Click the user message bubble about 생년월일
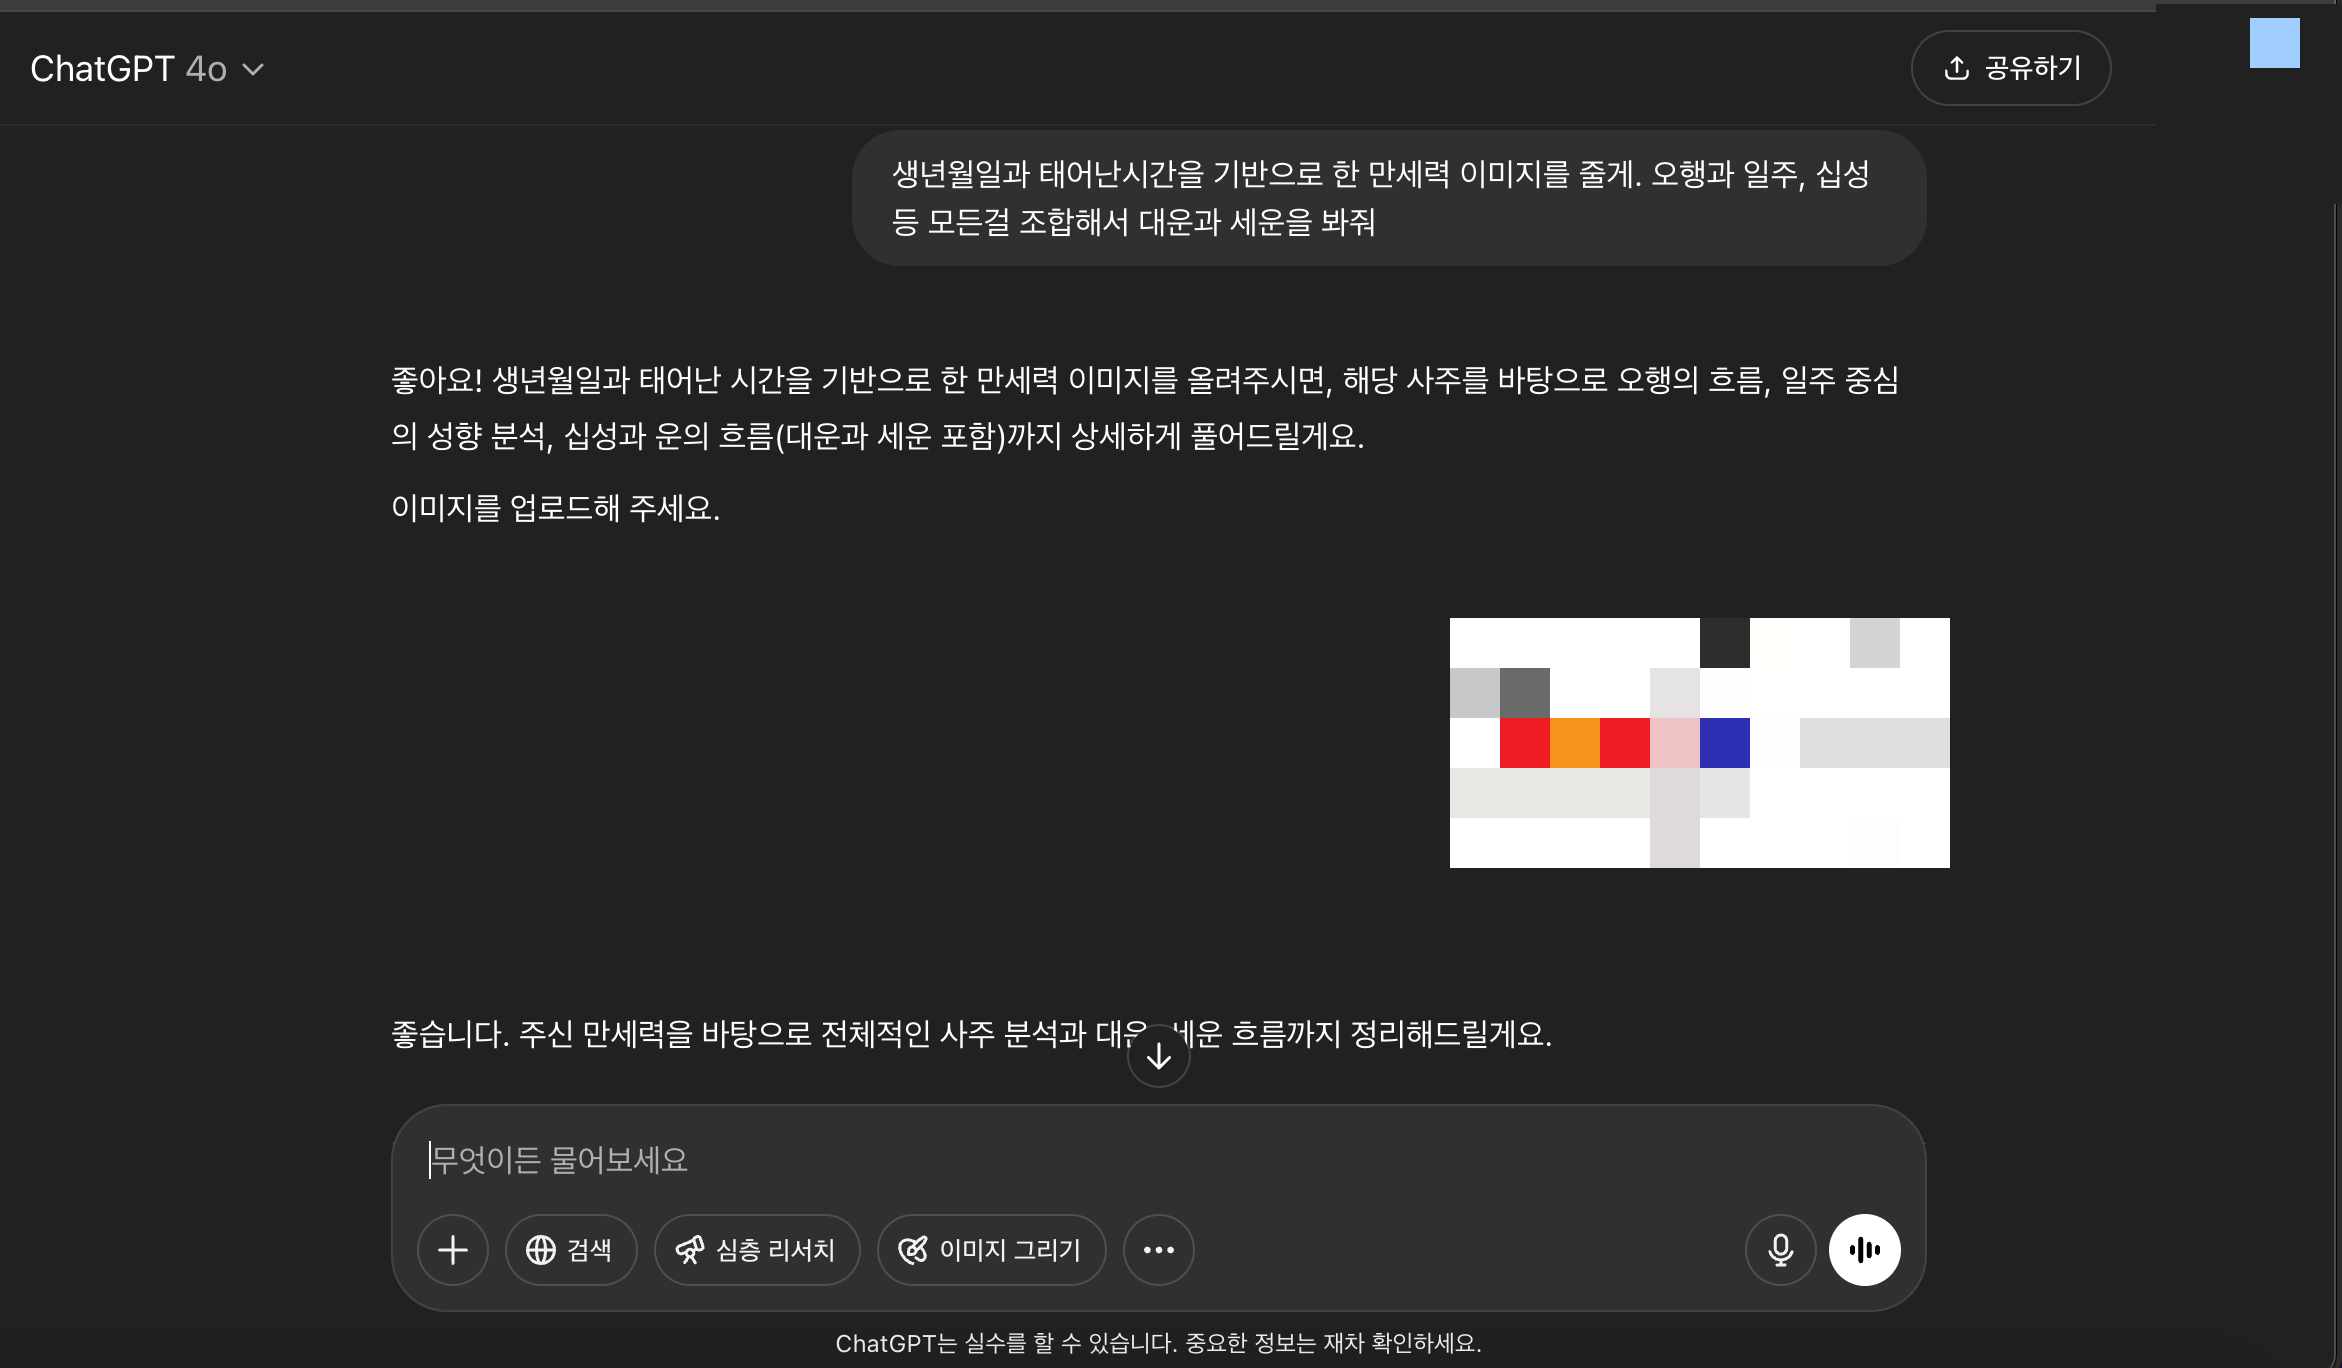Viewport: 2342px width, 1368px height. point(1388,198)
